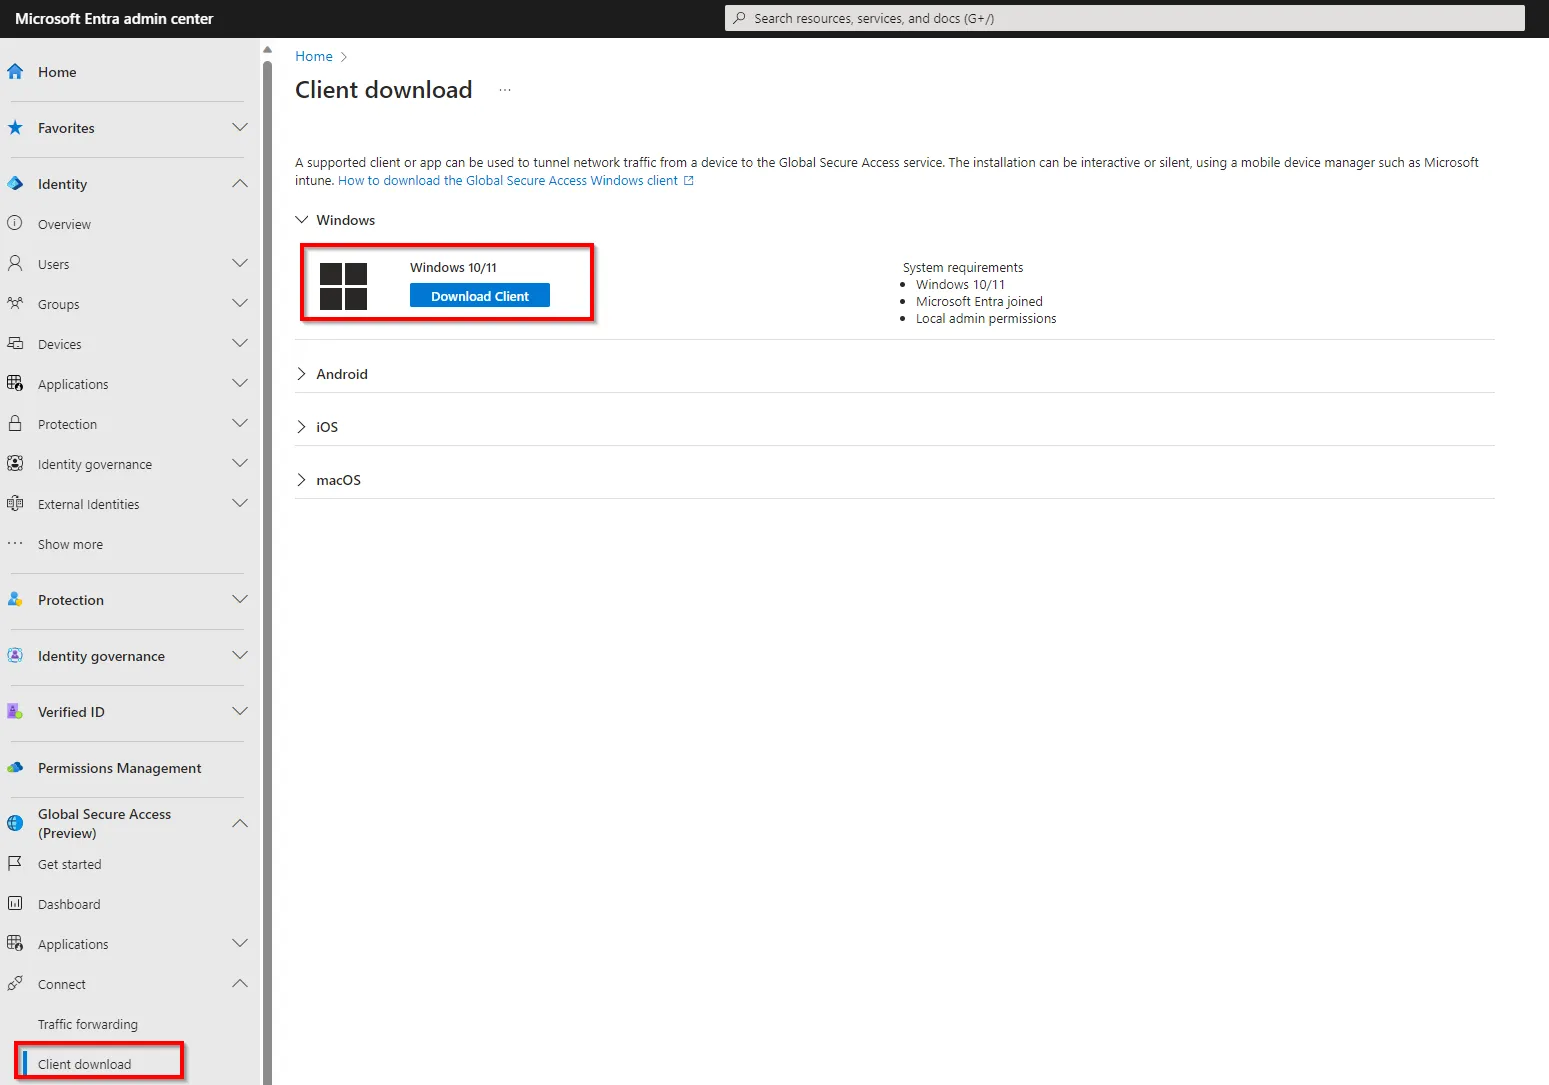The height and width of the screenshot is (1085, 1549).
Task: Click the Microsoft Entra admin center title
Action: click(114, 19)
